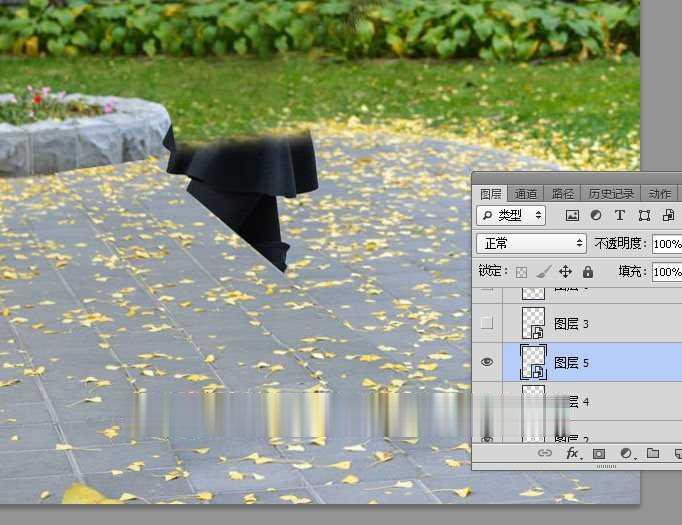Click the 图层 3 smart object thumbnail
The height and width of the screenshot is (525, 682).
[533, 323]
